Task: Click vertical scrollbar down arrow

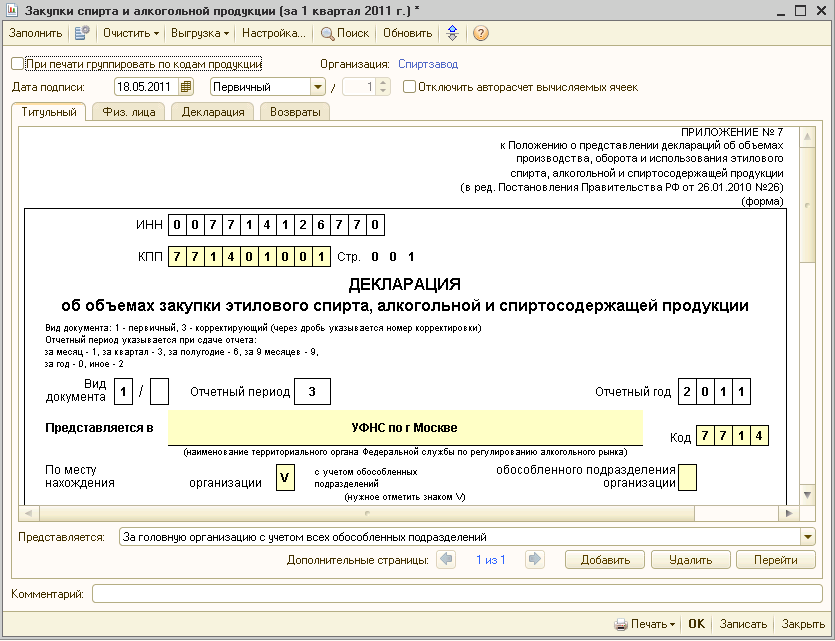Action: pyautogui.click(x=807, y=495)
